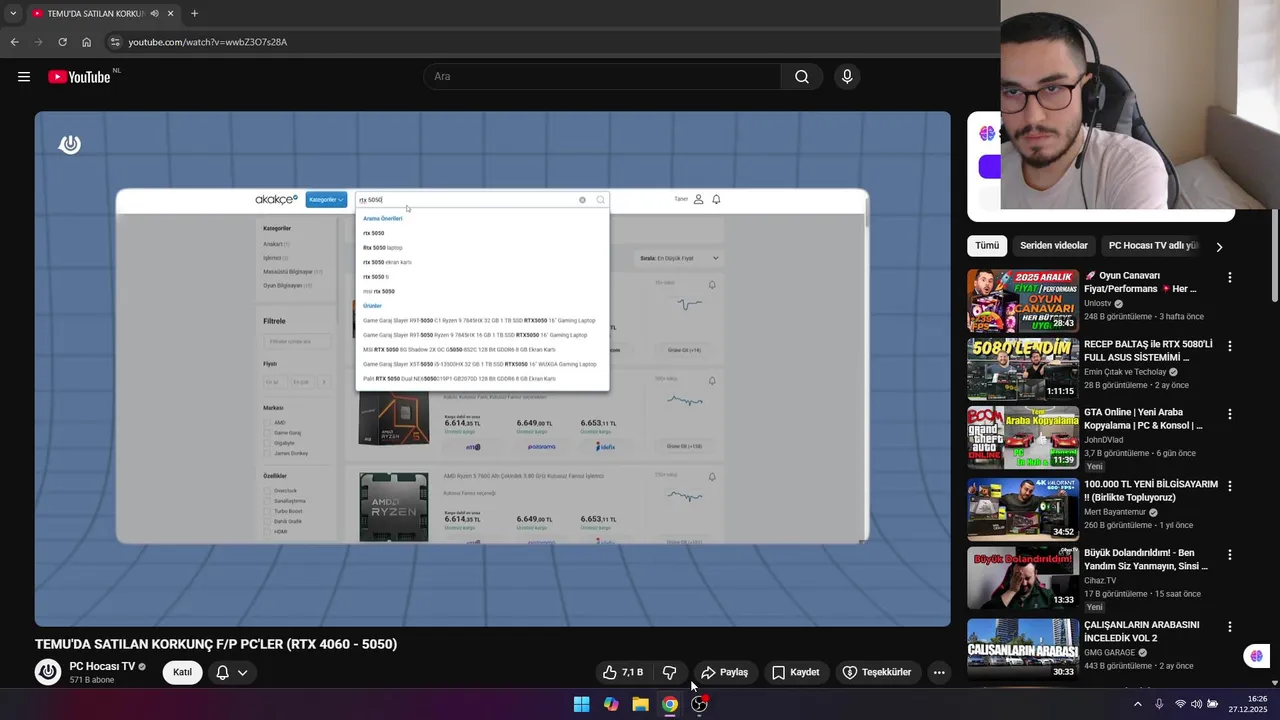Start voice search with microphone icon
This screenshot has height=720, width=1280.
tap(847, 77)
